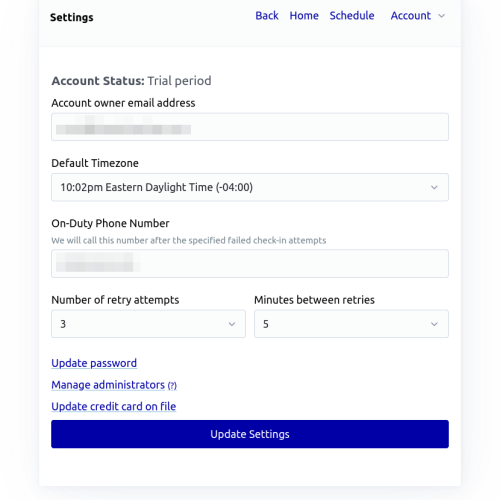500x500 pixels.
Task: Click Update credit card on file
Action: tap(114, 407)
